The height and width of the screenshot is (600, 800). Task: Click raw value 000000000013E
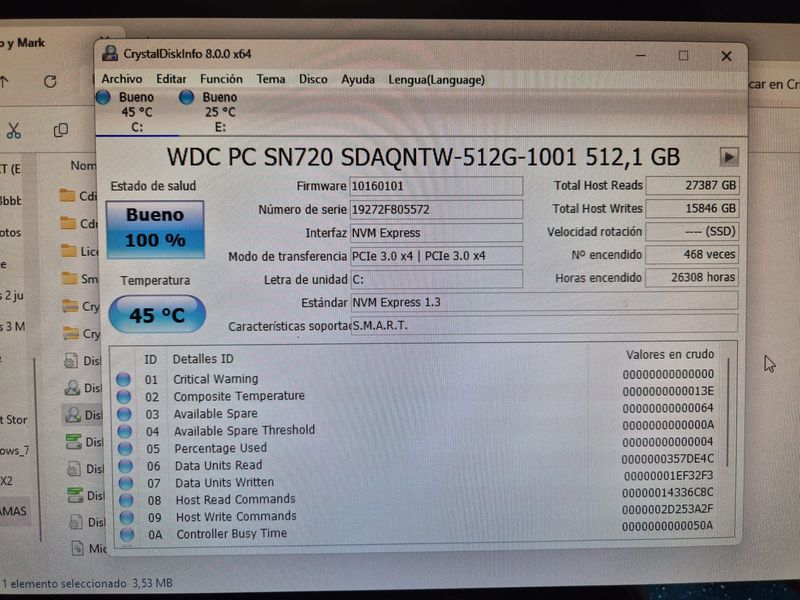click(668, 391)
